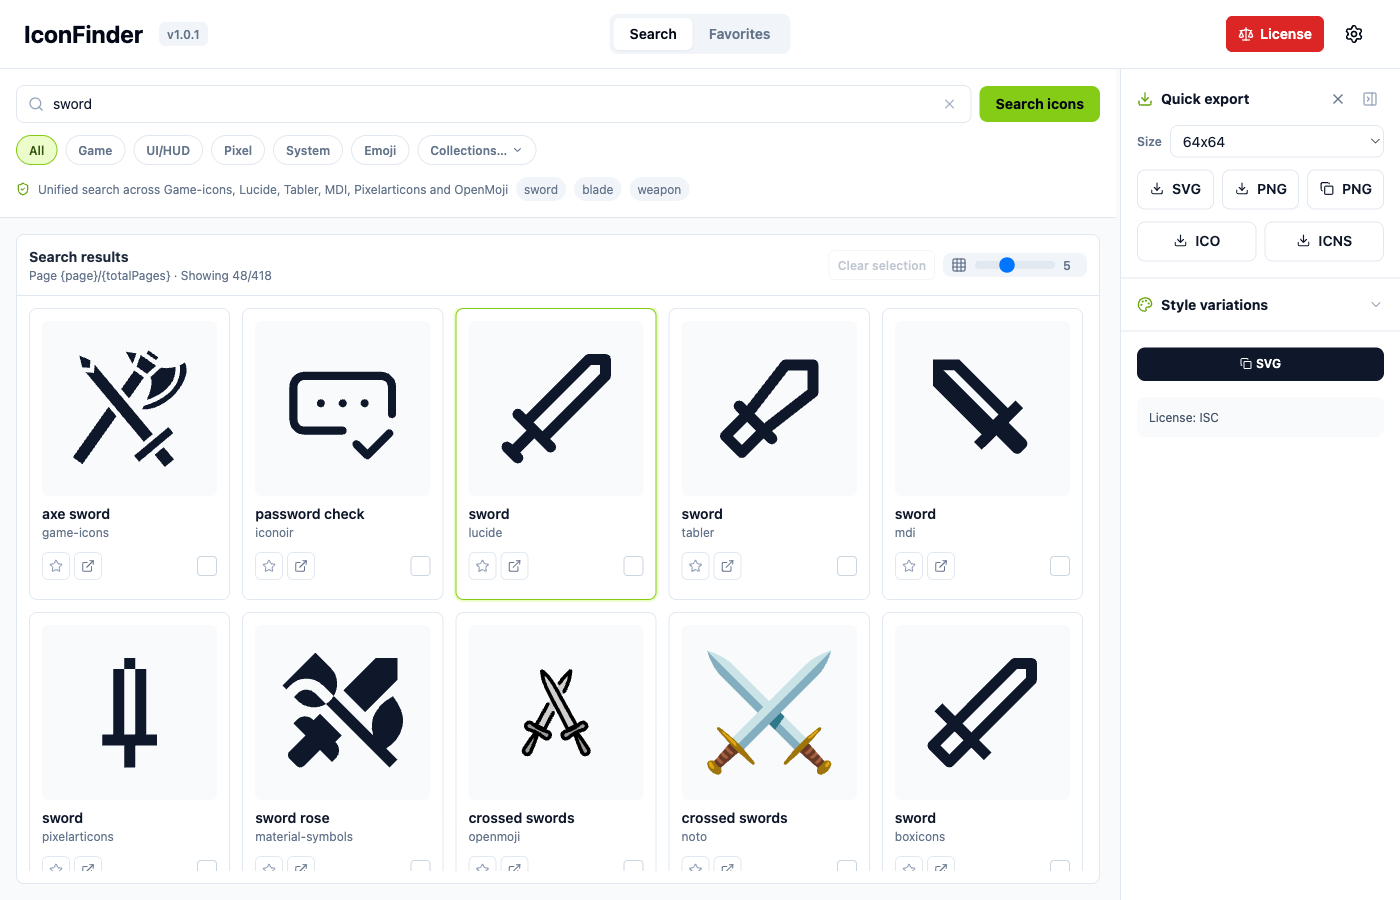Check the lucide sword selection box

633,566
